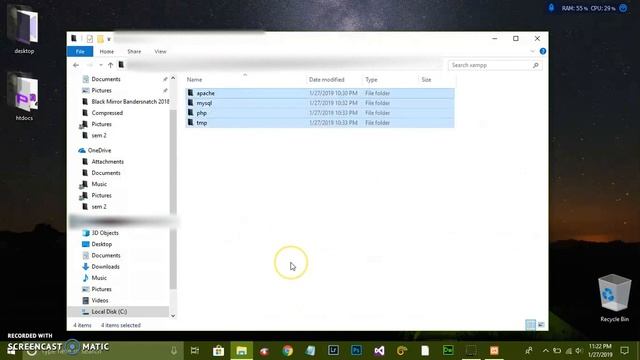
Task: Expand the ribbon with the chevron
Action: click(x=532, y=51)
